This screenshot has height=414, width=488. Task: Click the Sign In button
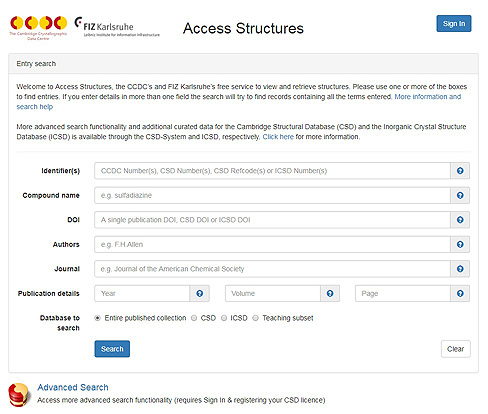tap(454, 23)
